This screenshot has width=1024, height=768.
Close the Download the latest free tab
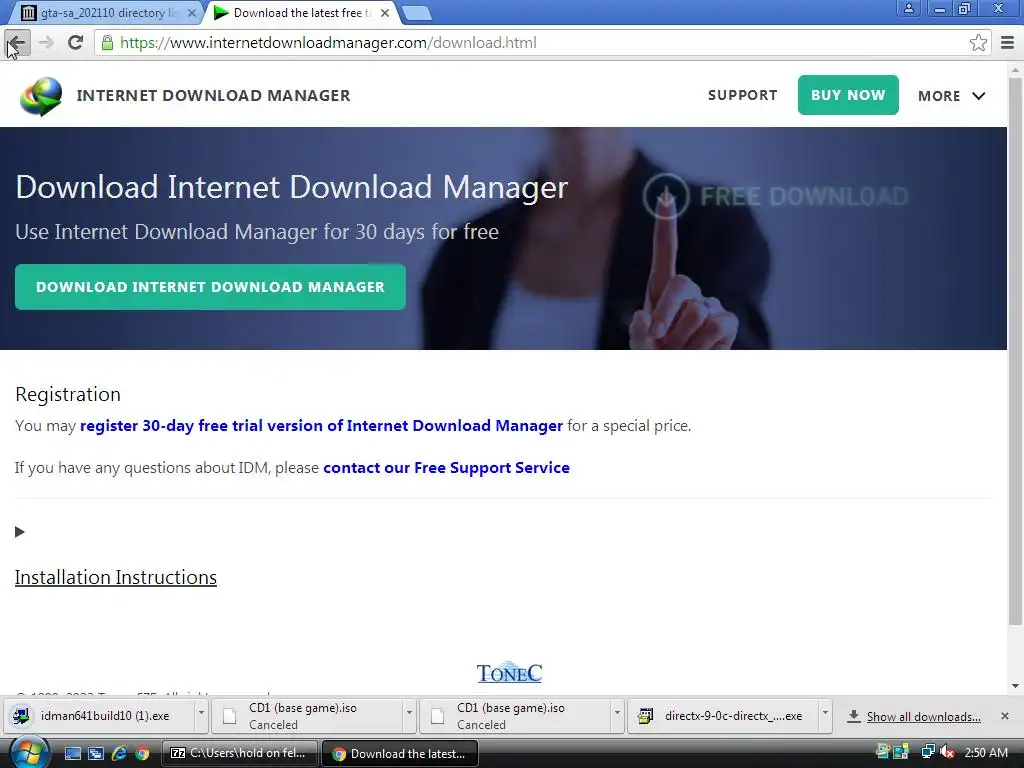[385, 12]
